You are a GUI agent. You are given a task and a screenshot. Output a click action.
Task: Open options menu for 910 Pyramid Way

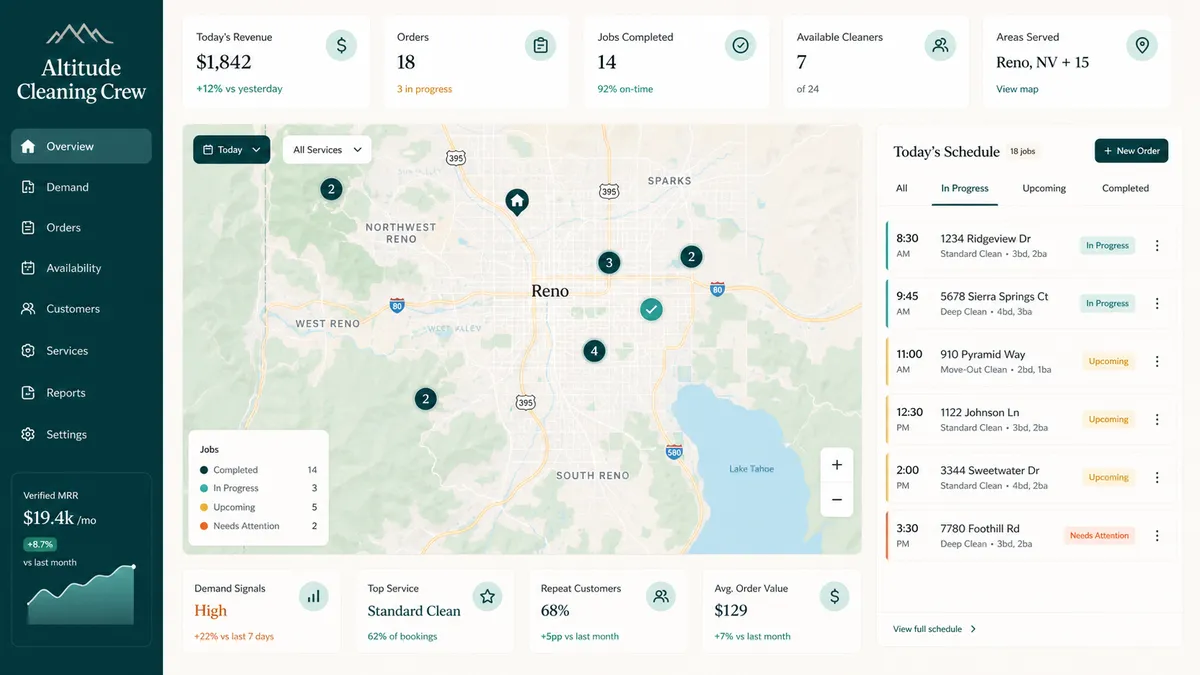[x=1157, y=362]
